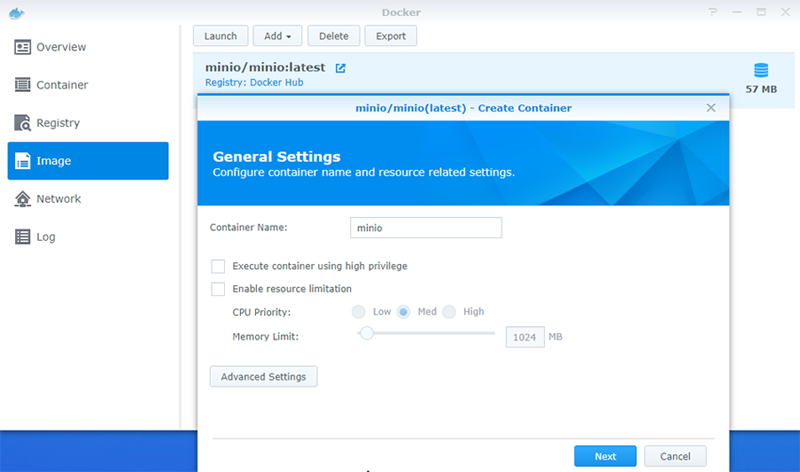Go to Image section
This screenshot has height=472, width=800.
pyautogui.click(x=88, y=161)
